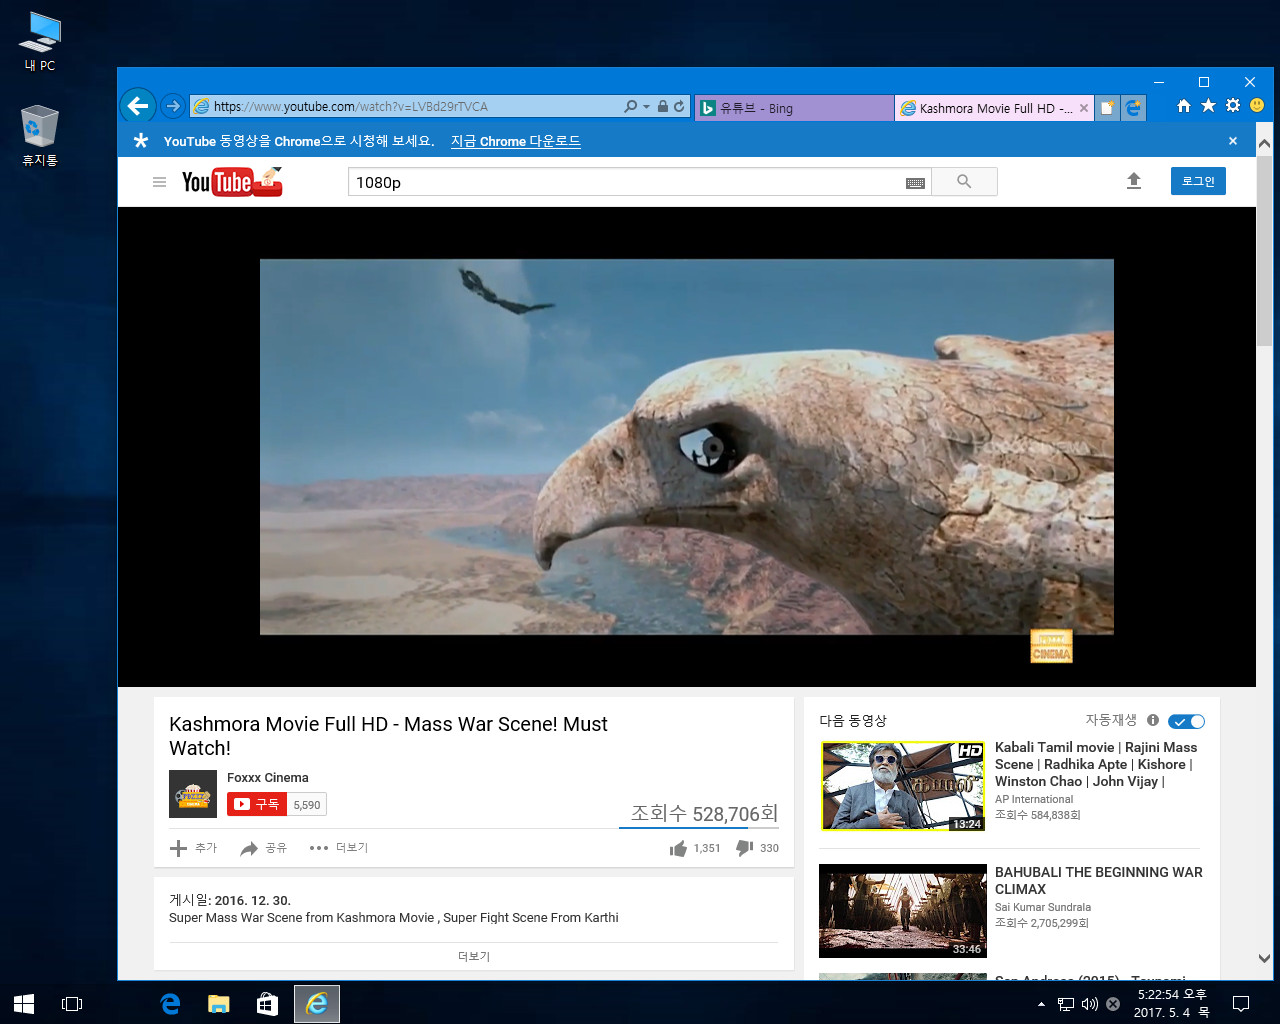The height and width of the screenshot is (1024, 1280).
Task: Go to the browser Home icon
Action: pos(1184,106)
